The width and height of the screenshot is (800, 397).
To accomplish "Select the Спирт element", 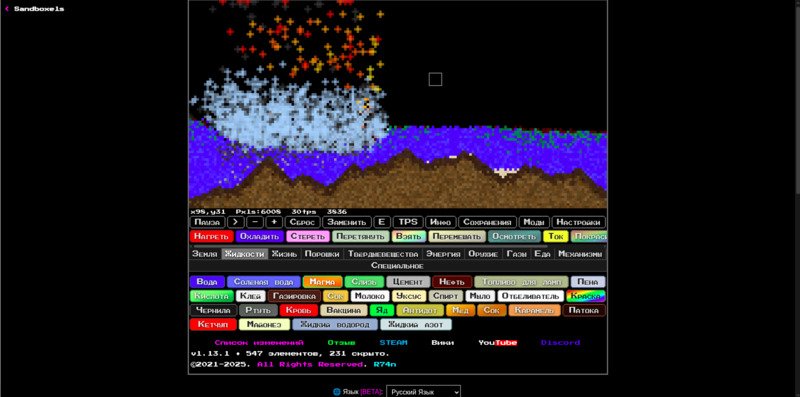I will [x=445, y=296].
